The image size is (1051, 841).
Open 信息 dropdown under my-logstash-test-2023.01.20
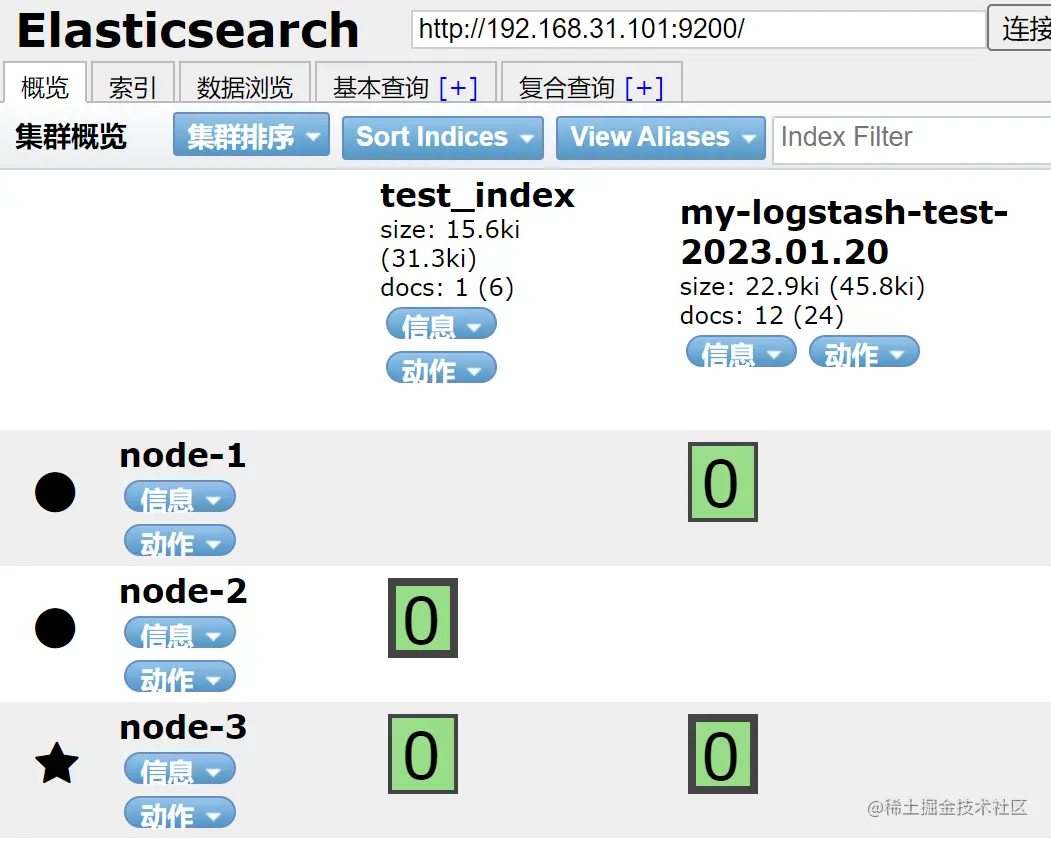point(741,352)
